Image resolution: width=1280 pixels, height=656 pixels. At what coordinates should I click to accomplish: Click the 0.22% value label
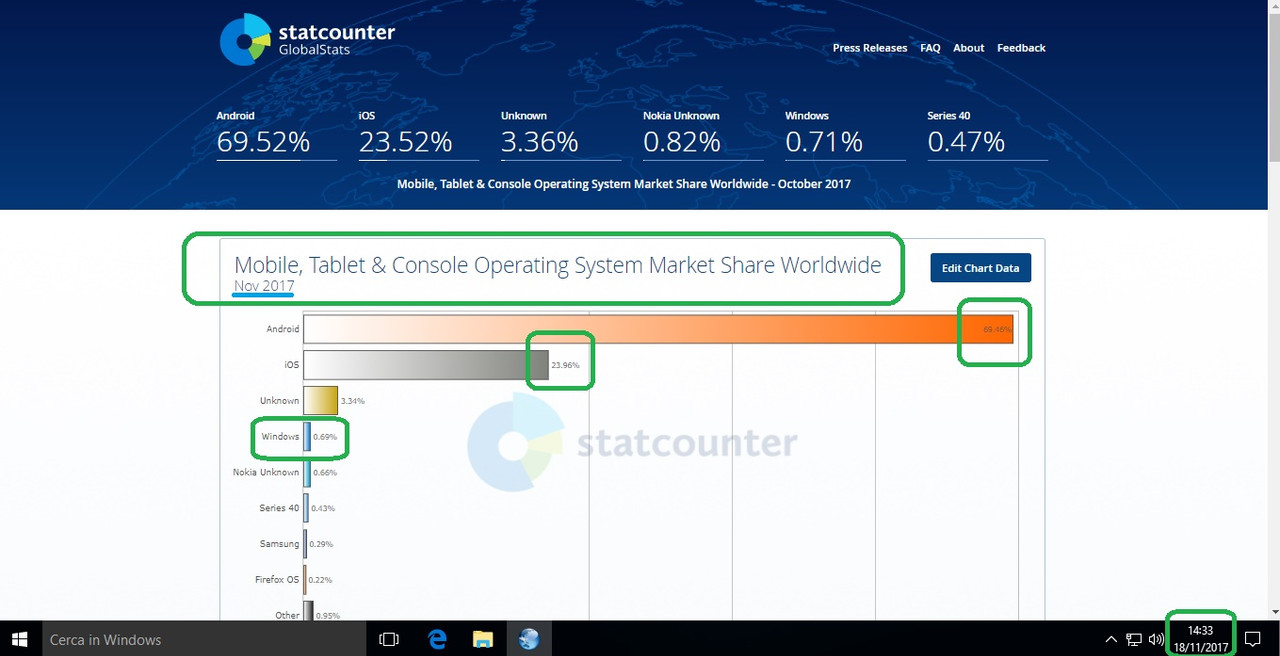click(x=321, y=580)
